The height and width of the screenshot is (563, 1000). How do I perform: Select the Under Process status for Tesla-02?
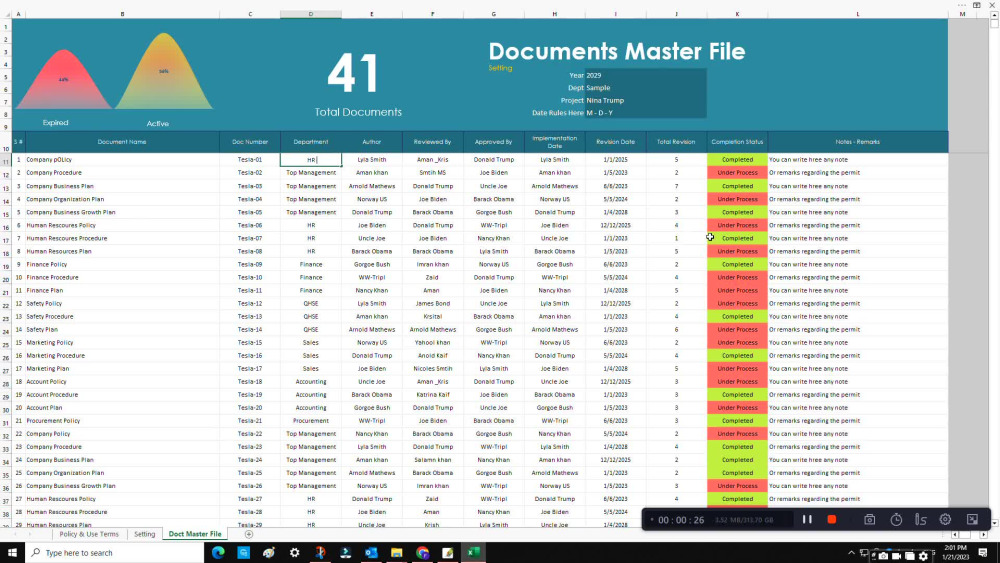[737, 173]
